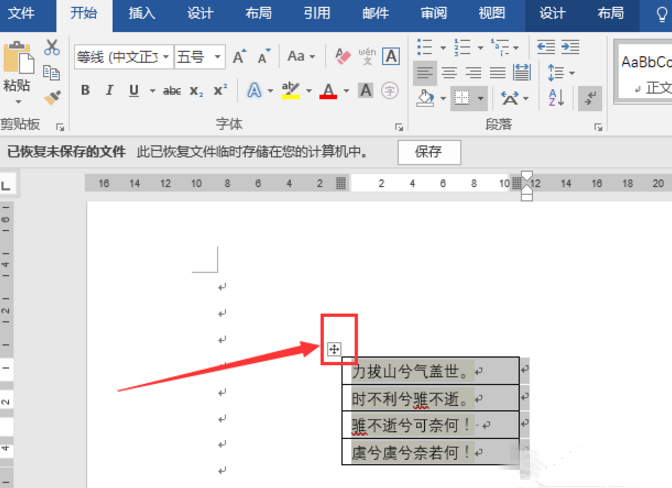Decrease paragraph indent
This screenshot has height=488, width=672.
(x=546, y=47)
